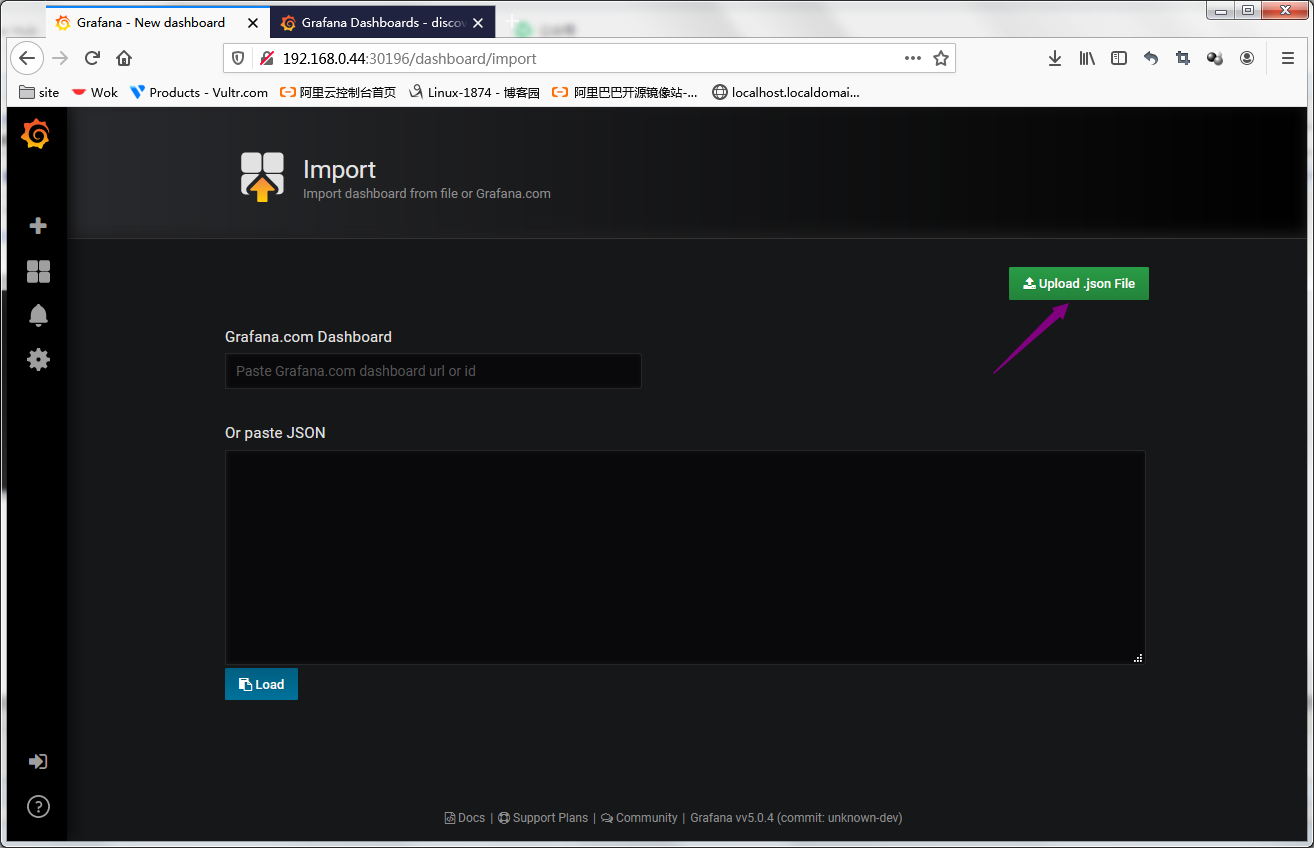Click the browser forward arrow
1314x848 pixels.
(60, 58)
